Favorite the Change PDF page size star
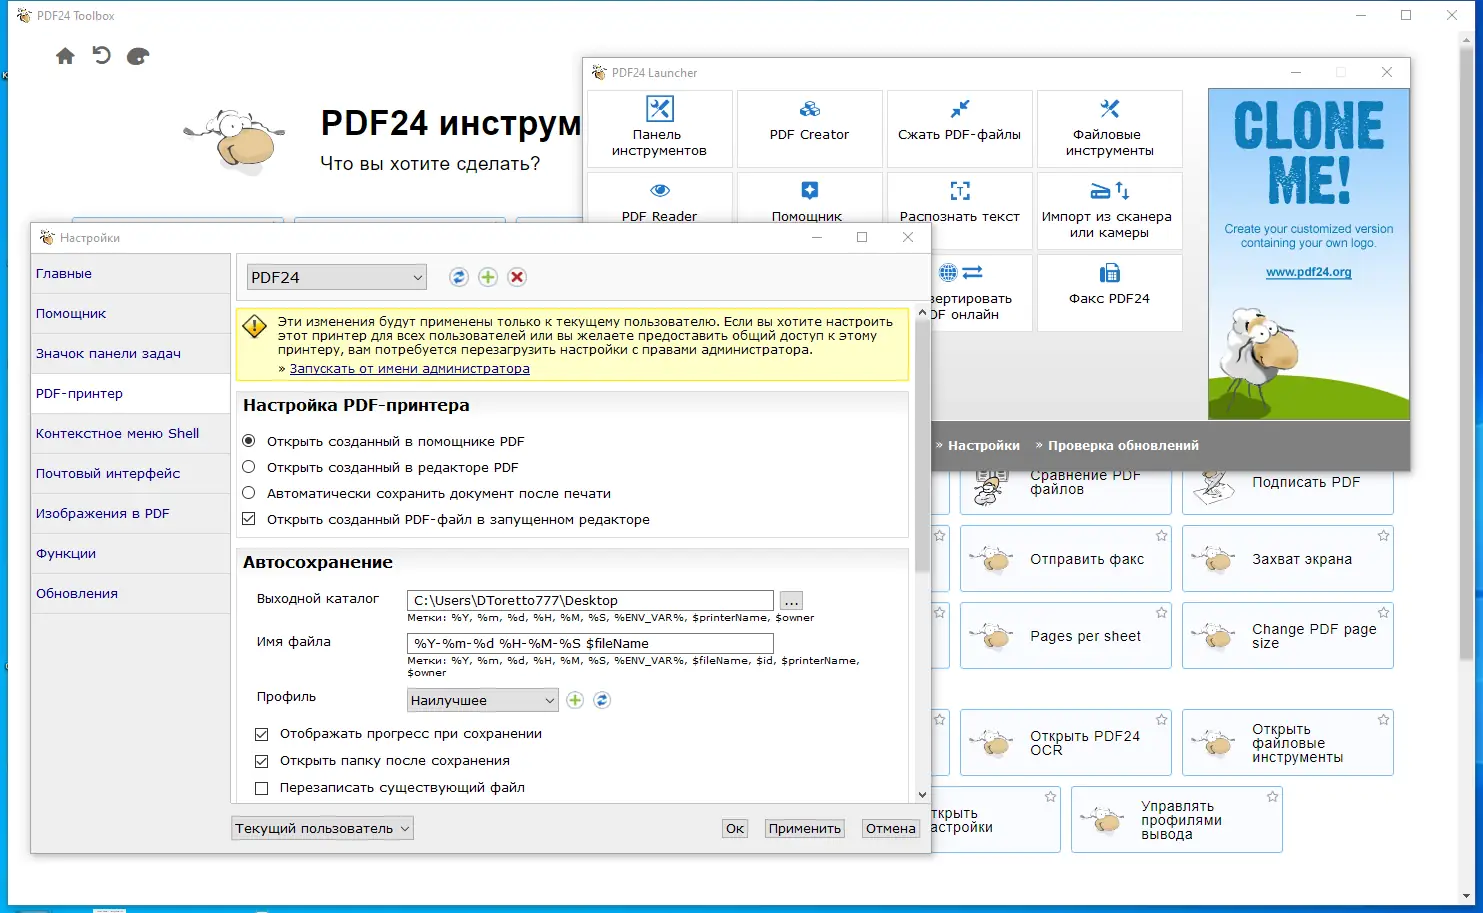 [x=1383, y=613]
